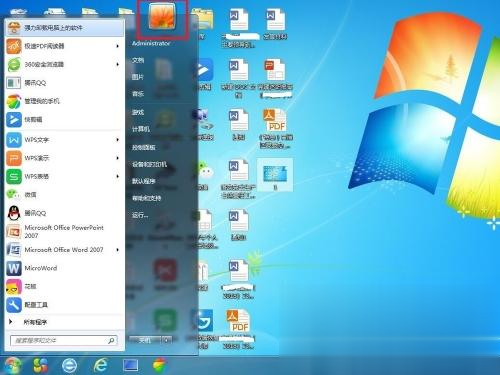Open 计算机 (Computer) from right pane
500x375 pixels.
[141, 129]
